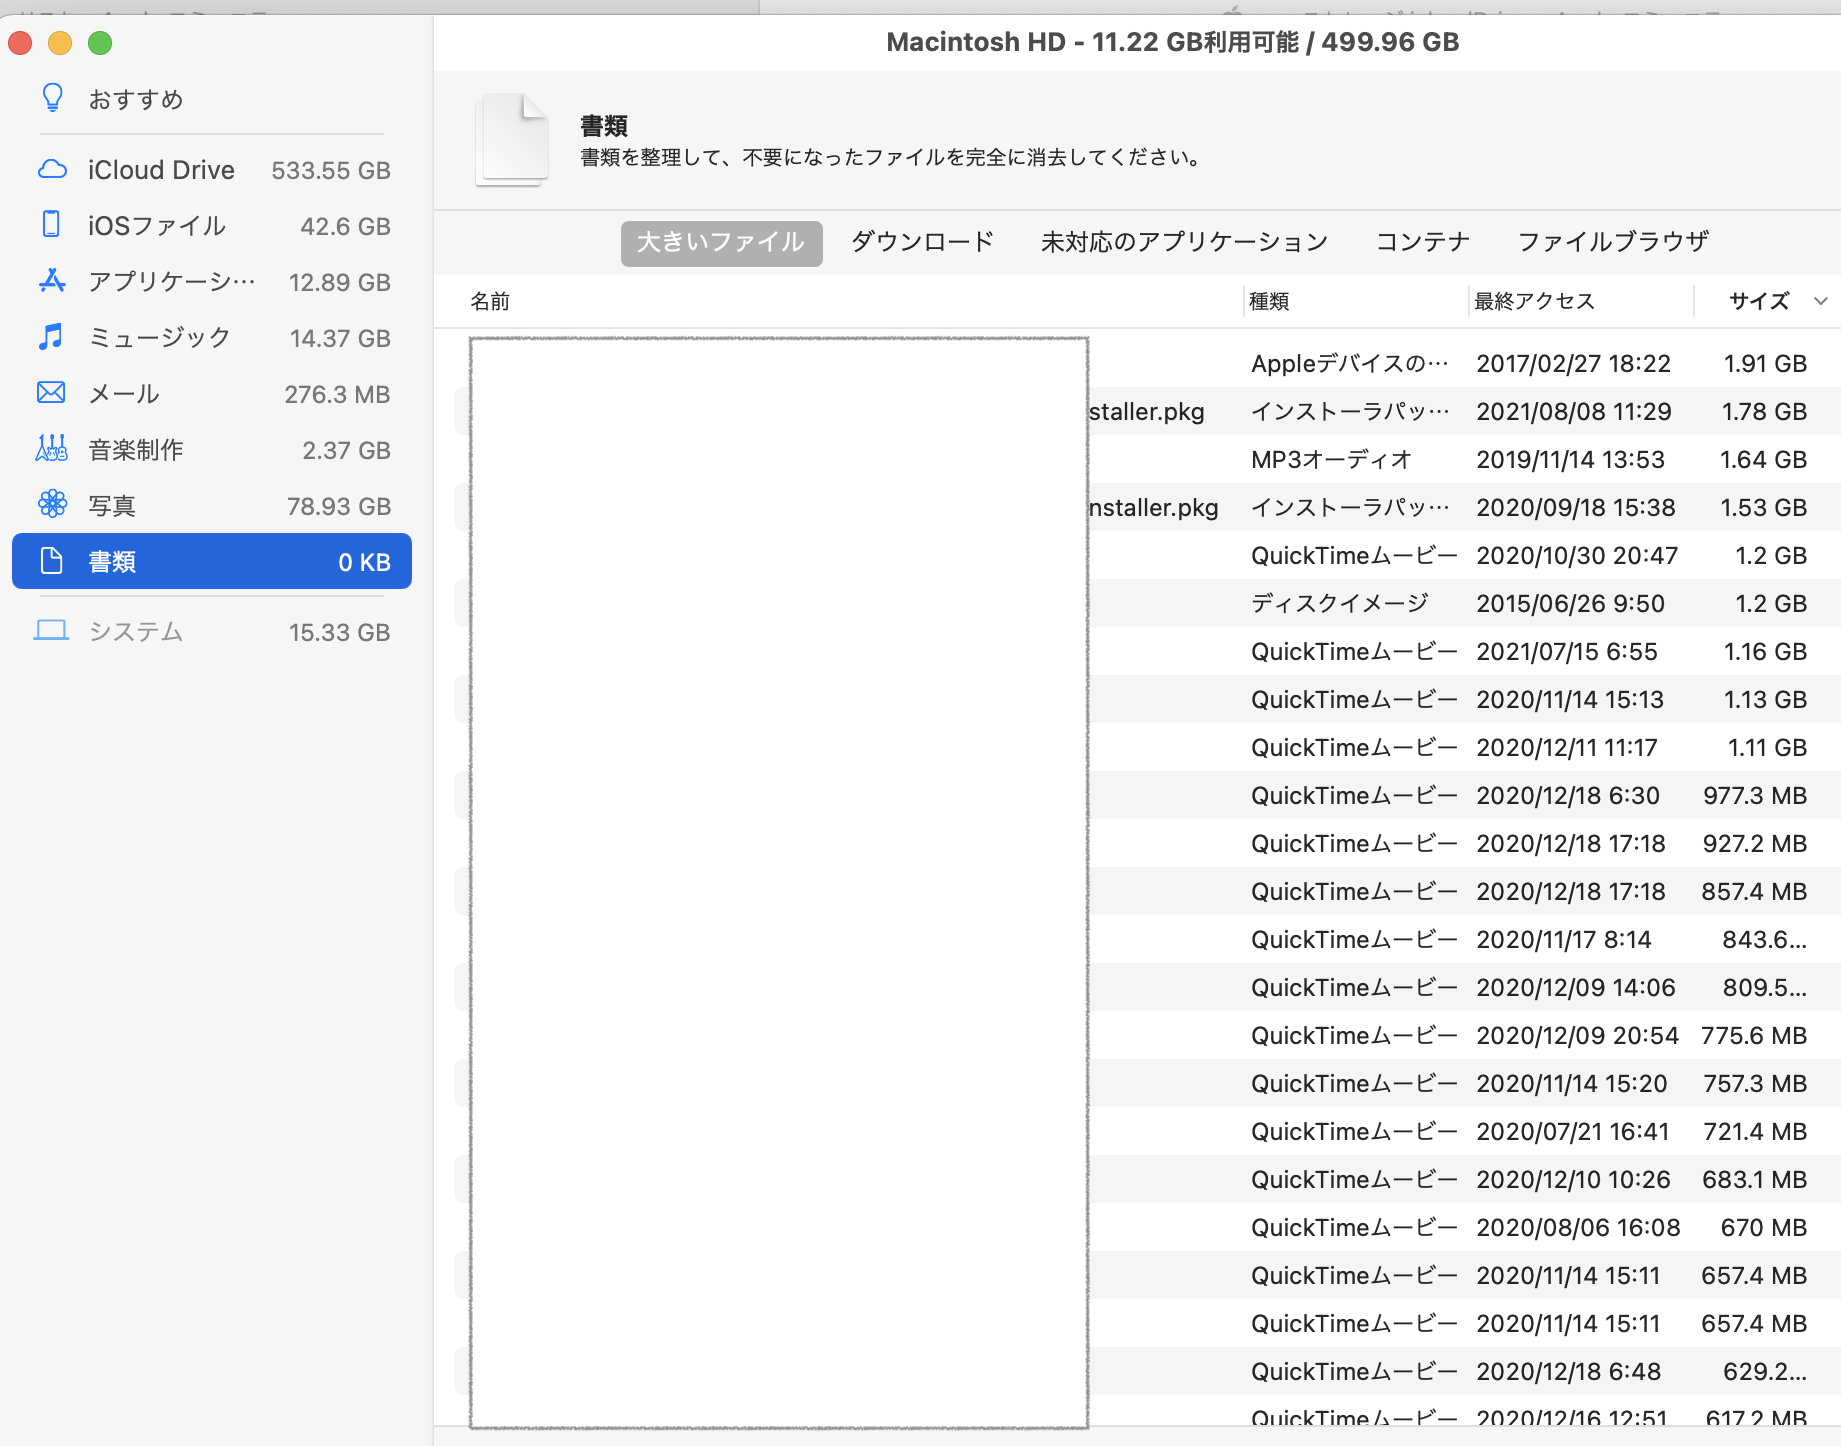Image resolution: width=1841 pixels, height=1446 pixels.
Task: Click the 名前 column header
Action: coord(490,301)
